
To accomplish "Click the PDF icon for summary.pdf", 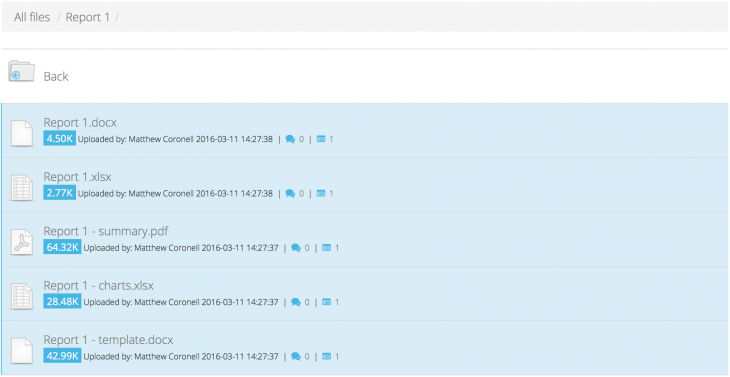I will coord(22,242).
